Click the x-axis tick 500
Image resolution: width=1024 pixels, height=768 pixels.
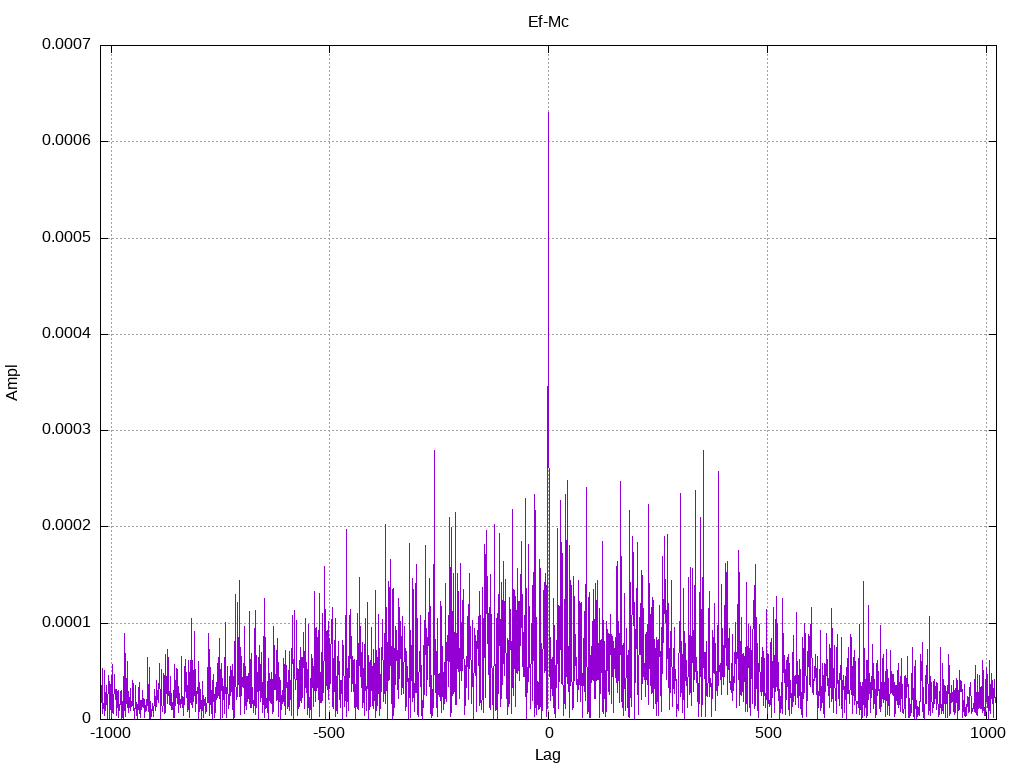click(x=768, y=733)
